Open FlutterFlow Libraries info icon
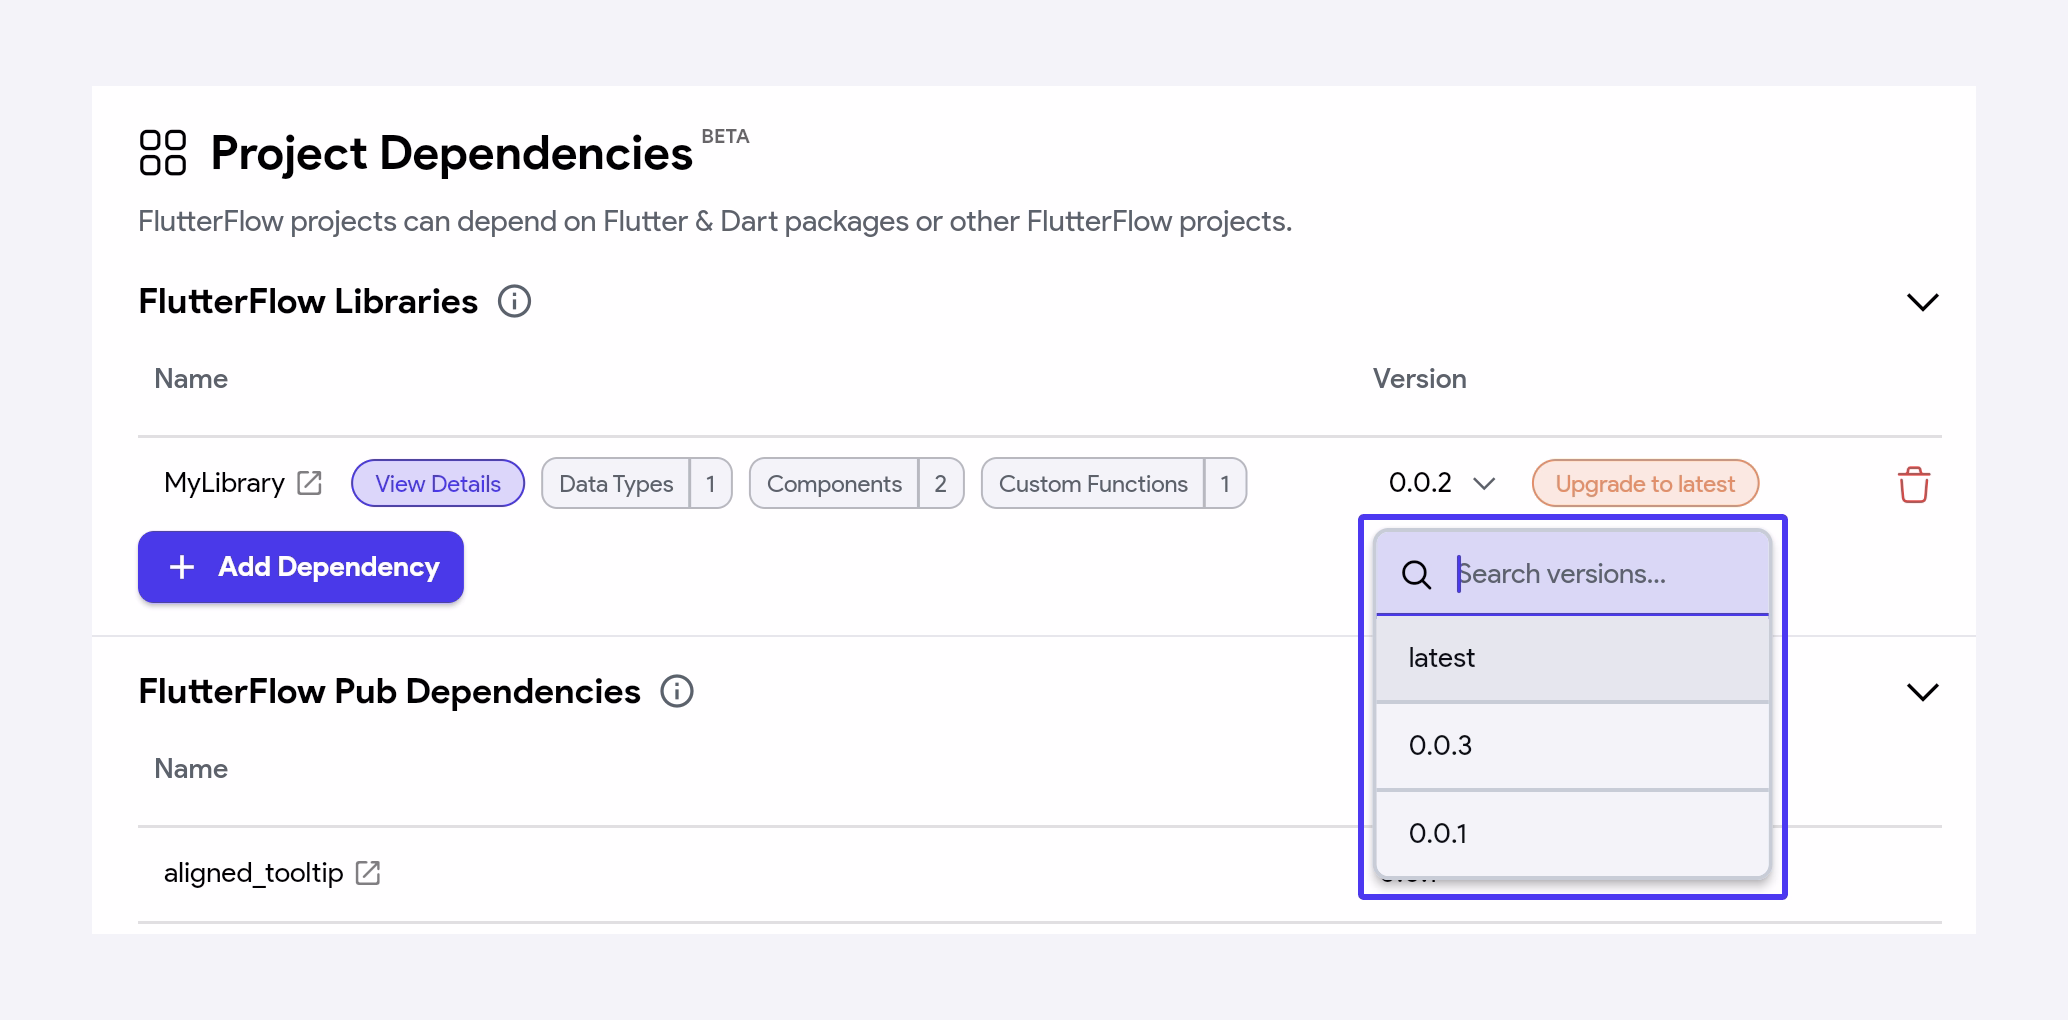The width and height of the screenshot is (2068, 1020). 515,301
